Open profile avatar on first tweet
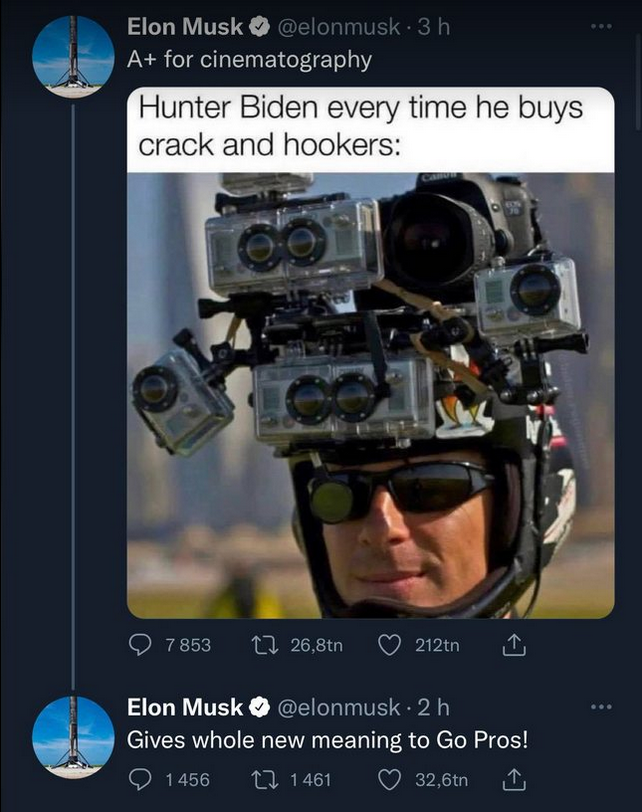 point(73,57)
